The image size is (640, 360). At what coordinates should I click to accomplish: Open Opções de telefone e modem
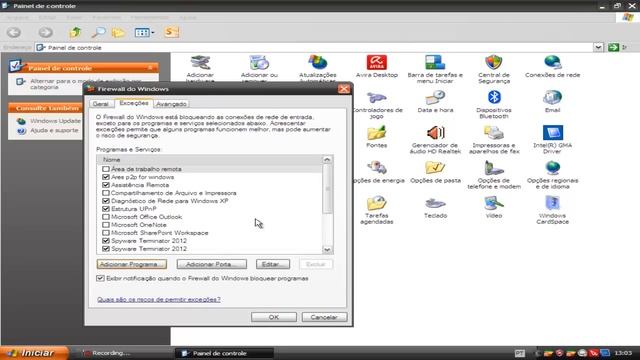click(494, 174)
